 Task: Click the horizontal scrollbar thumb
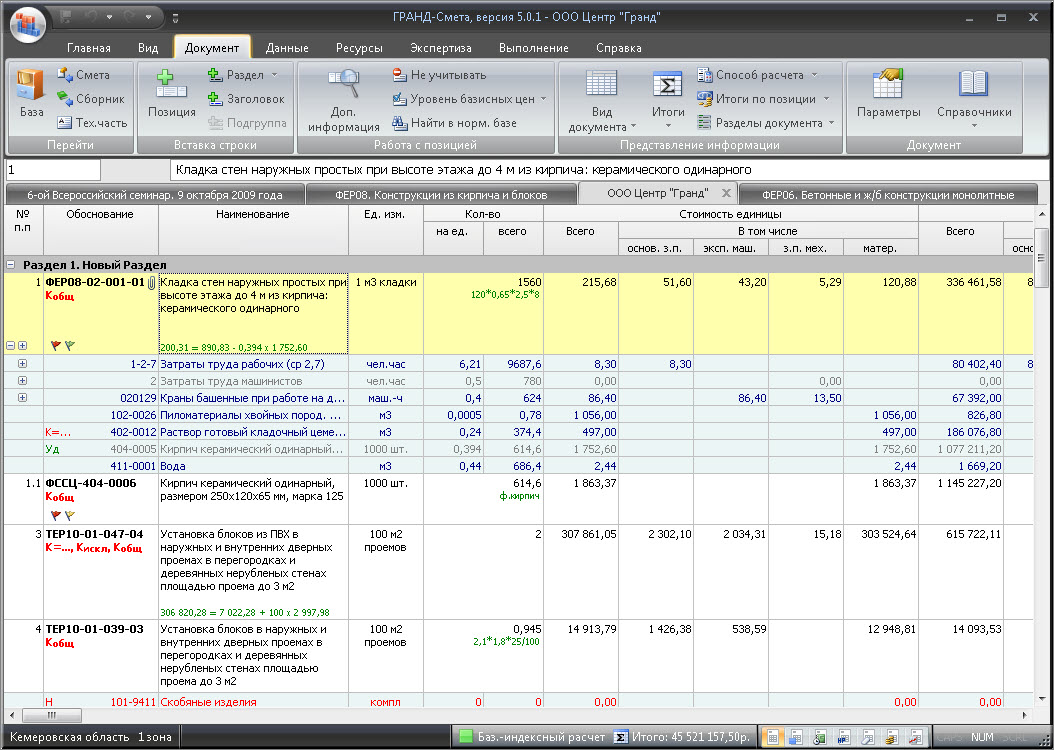[x=52, y=715]
